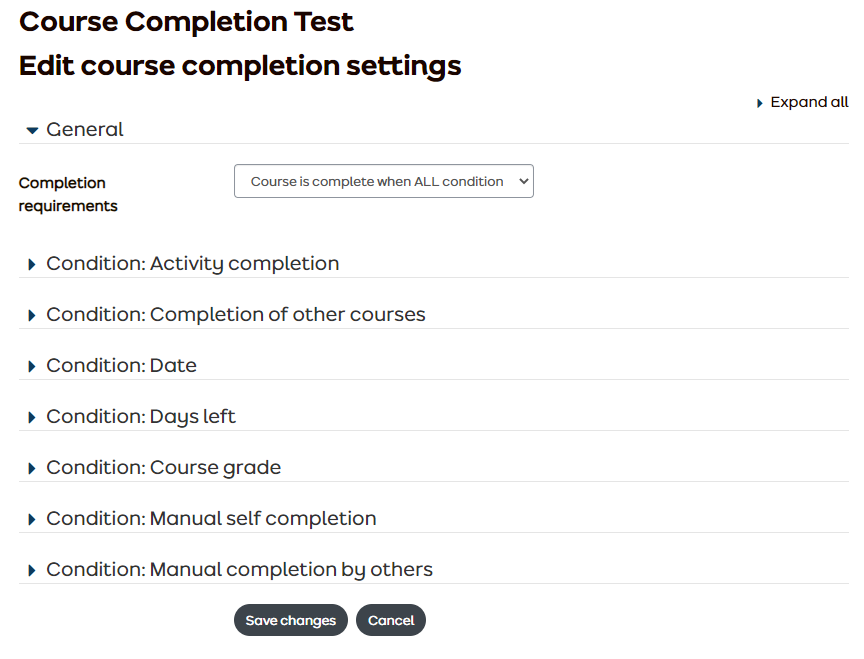Image resolution: width=864 pixels, height=659 pixels.
Task: Open the Completion requirements dropdown
Action: 383,181
